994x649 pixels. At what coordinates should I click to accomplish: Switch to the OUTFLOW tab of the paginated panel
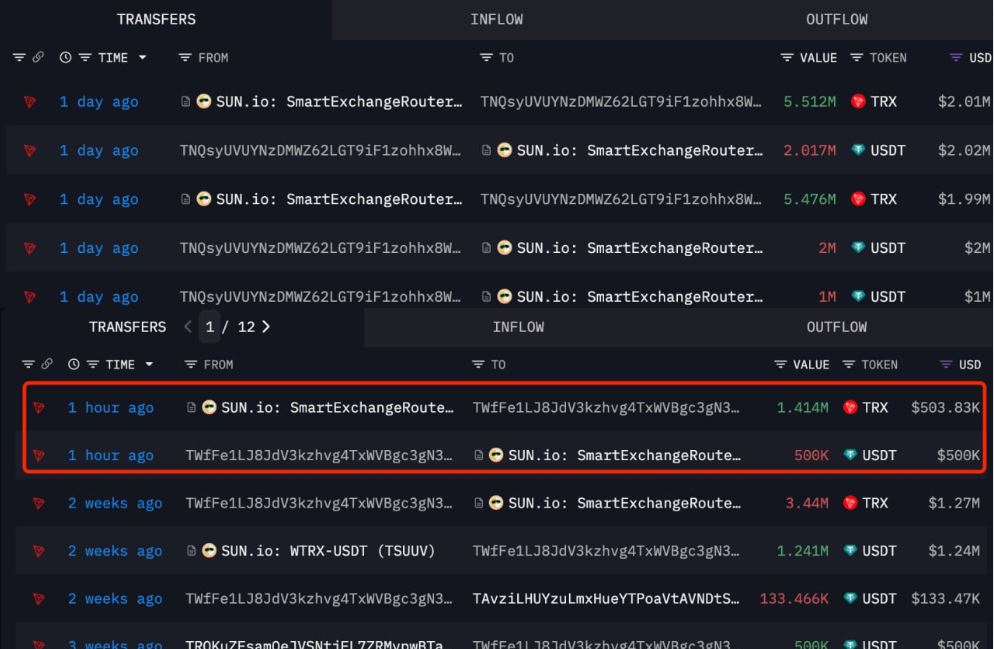(837, 327)
